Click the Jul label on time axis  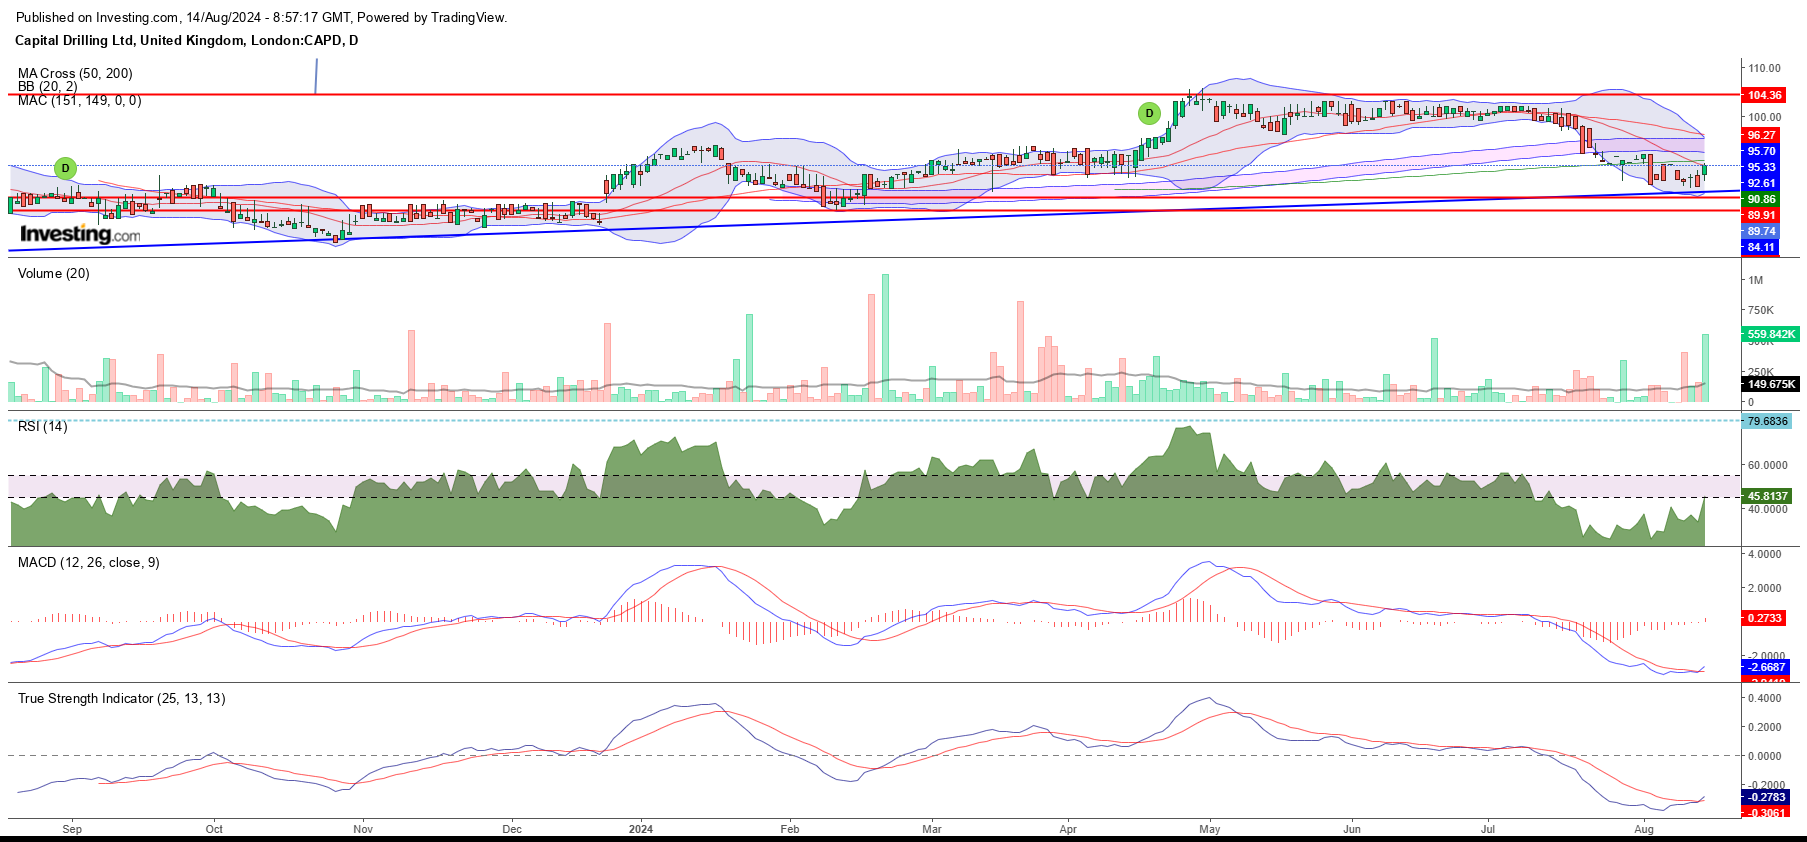coord(1488,829)
